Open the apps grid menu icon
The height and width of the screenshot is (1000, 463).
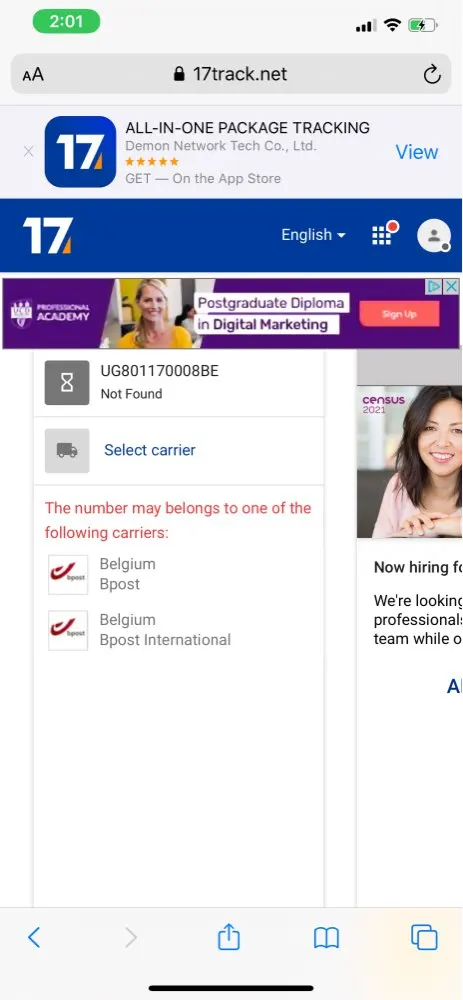(x=385, y=233)
